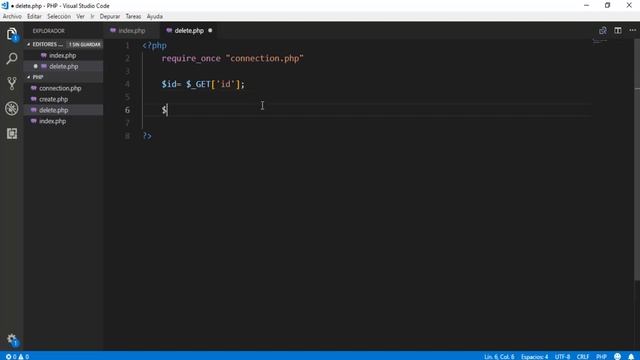Click the opening <?php tag
Viewport: 640px width, 360px height.
tap(154, 45)
